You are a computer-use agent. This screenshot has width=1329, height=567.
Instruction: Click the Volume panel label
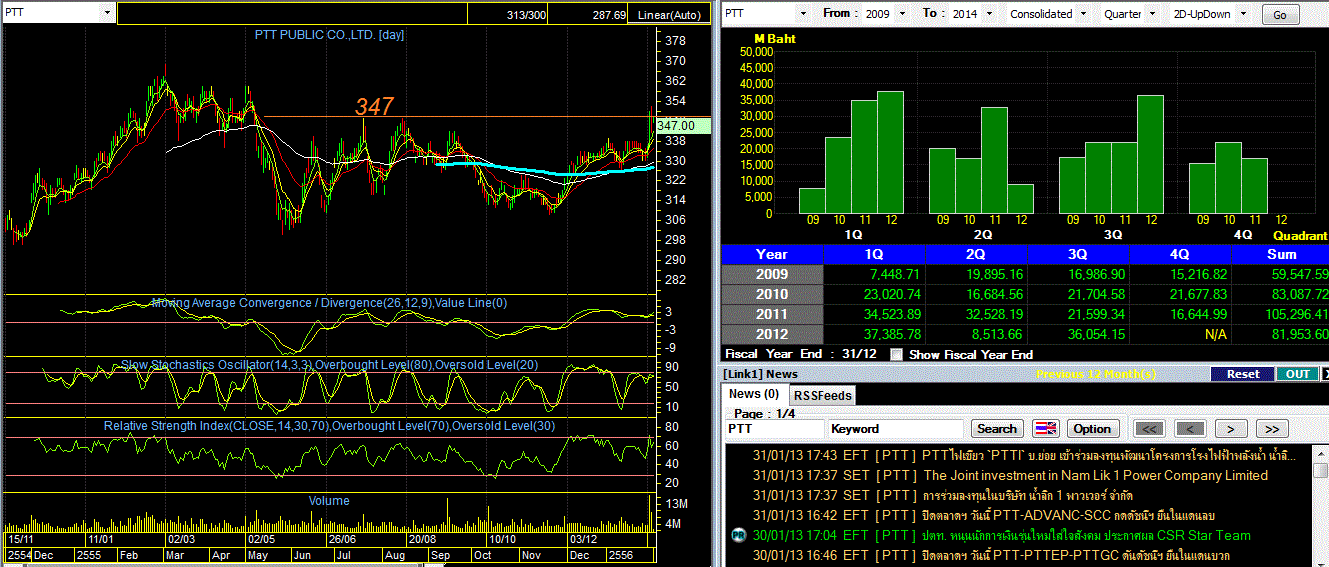click(329, 501)
